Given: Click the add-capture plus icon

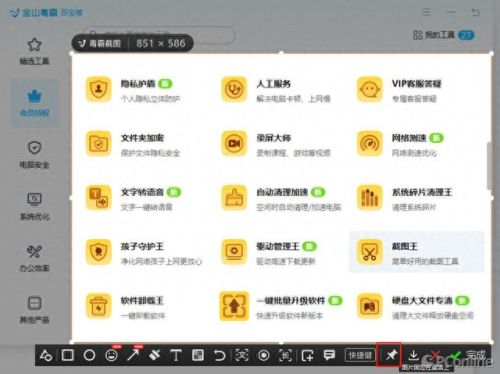Looking at the screenshot, I should (x=307, y=355).
